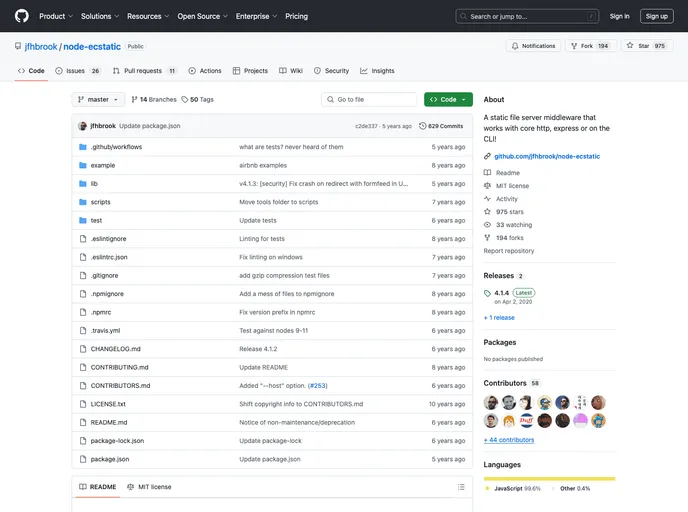Click the GitHub logo icon
This screenshot has height=512, width=688.
[22, 16]
